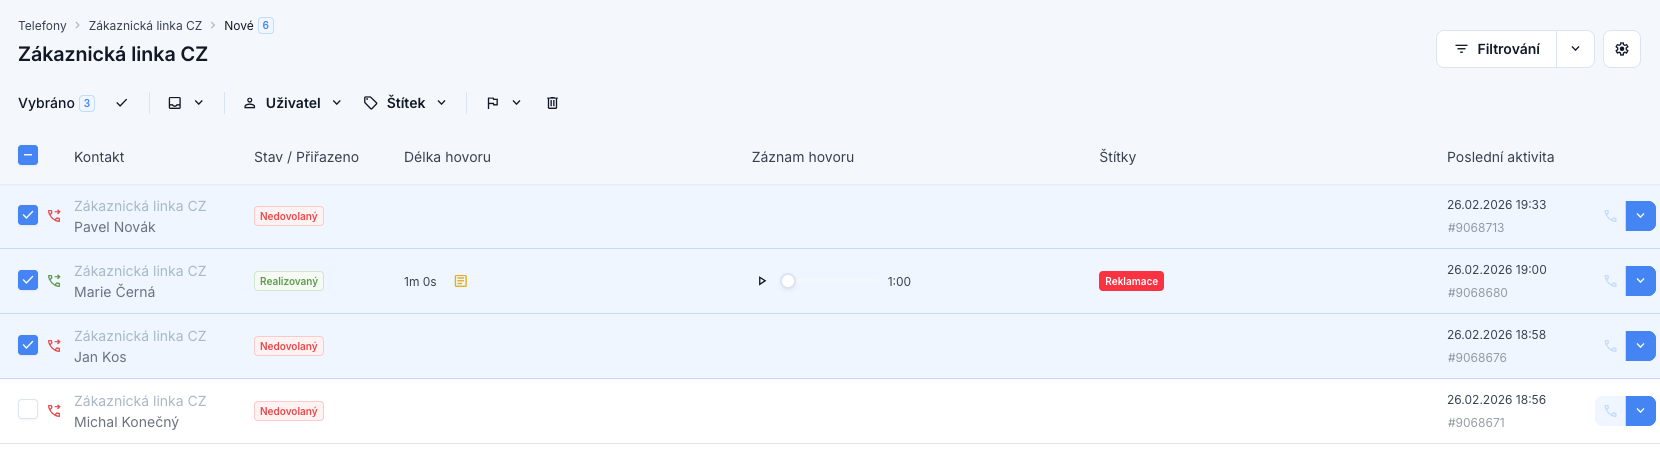The image size is (1660, 451).
Task: Click the trash delete icon in toolbar
Action: pyautogui.click(x=552, y=103)
